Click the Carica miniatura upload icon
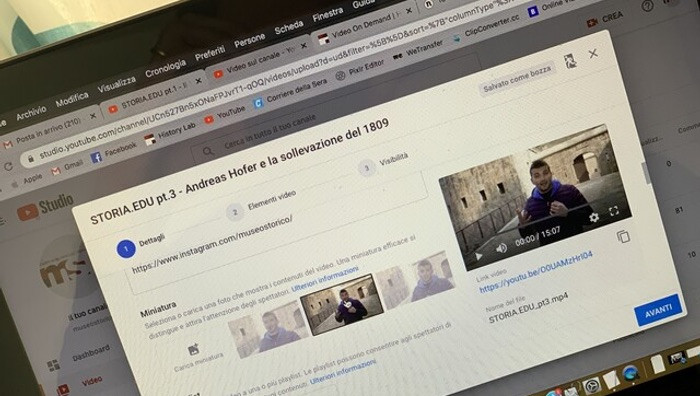This screenshot has width=700, height=396. [193, 350]
